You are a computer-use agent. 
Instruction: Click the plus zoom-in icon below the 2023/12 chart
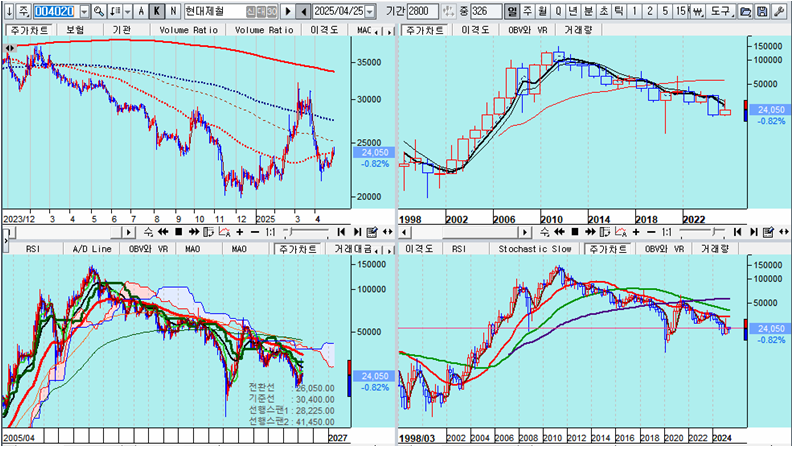(x=240, y=232)
